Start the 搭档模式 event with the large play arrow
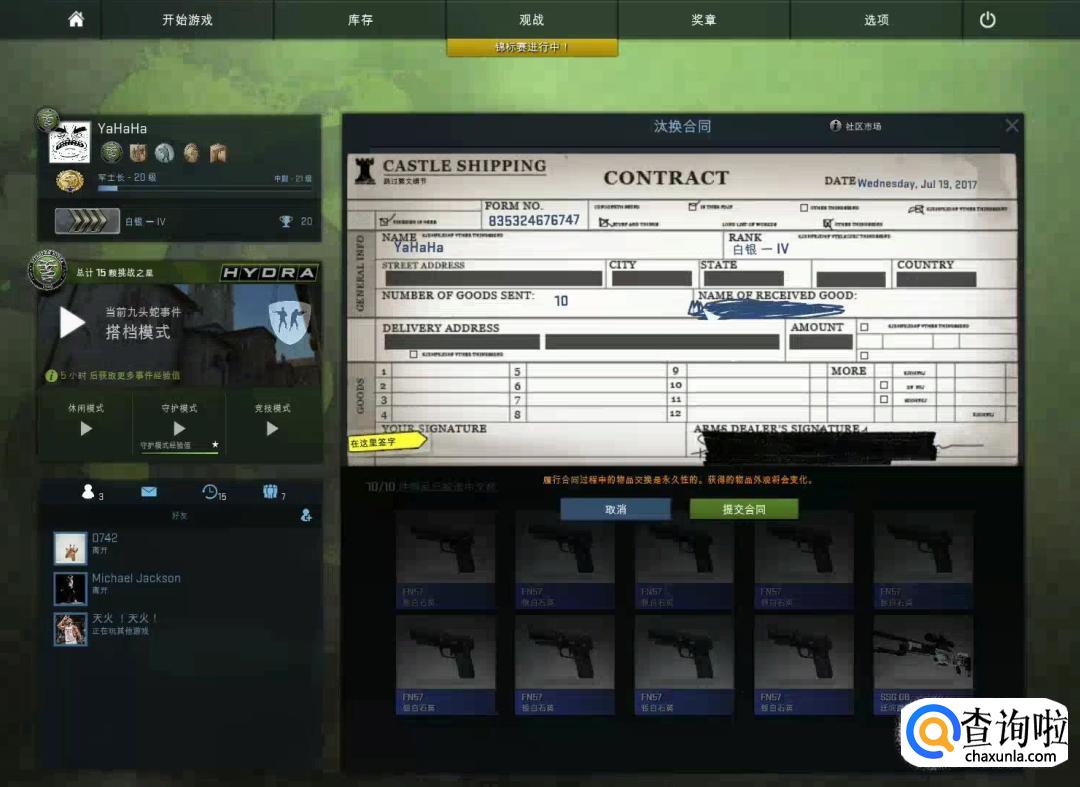 (x=72, y=322)
